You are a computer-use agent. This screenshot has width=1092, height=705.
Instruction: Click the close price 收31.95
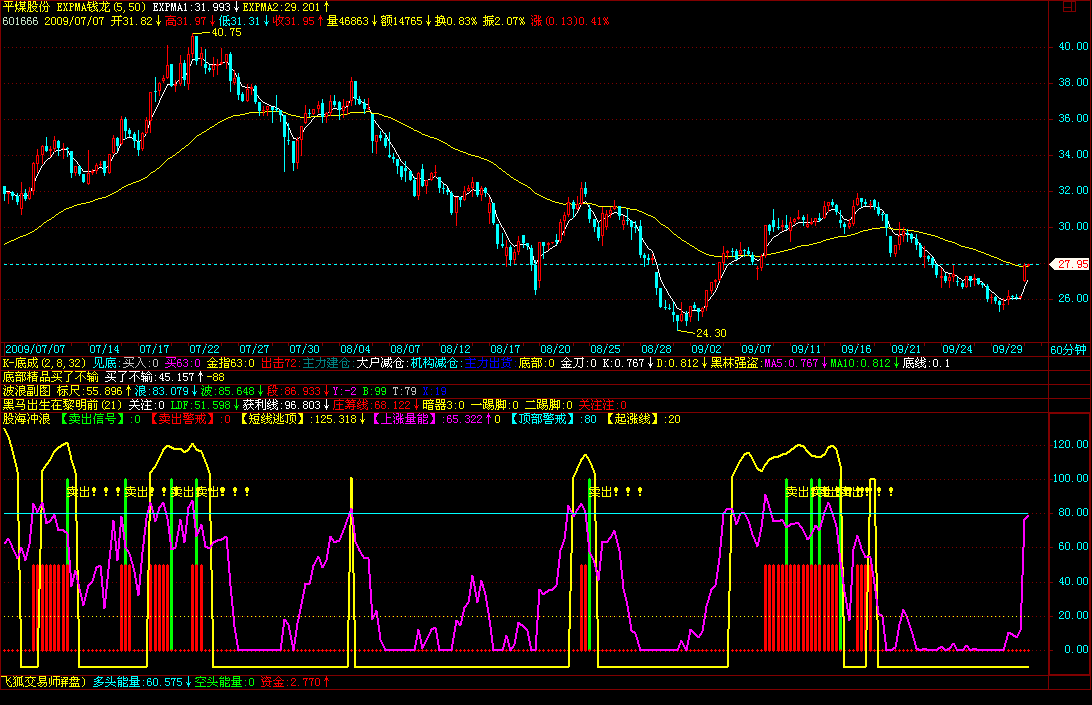(x=293, y=21)
